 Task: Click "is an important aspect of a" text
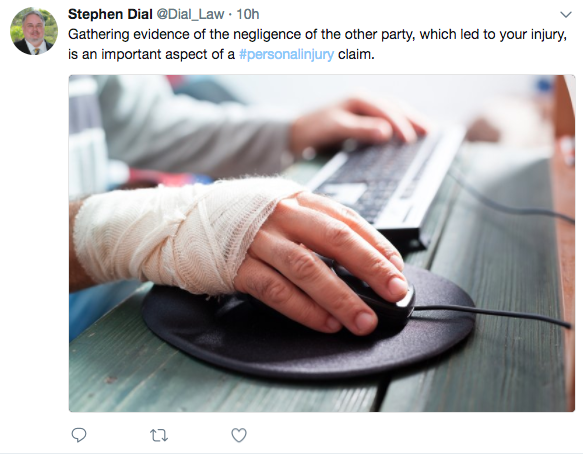(151, 54)
